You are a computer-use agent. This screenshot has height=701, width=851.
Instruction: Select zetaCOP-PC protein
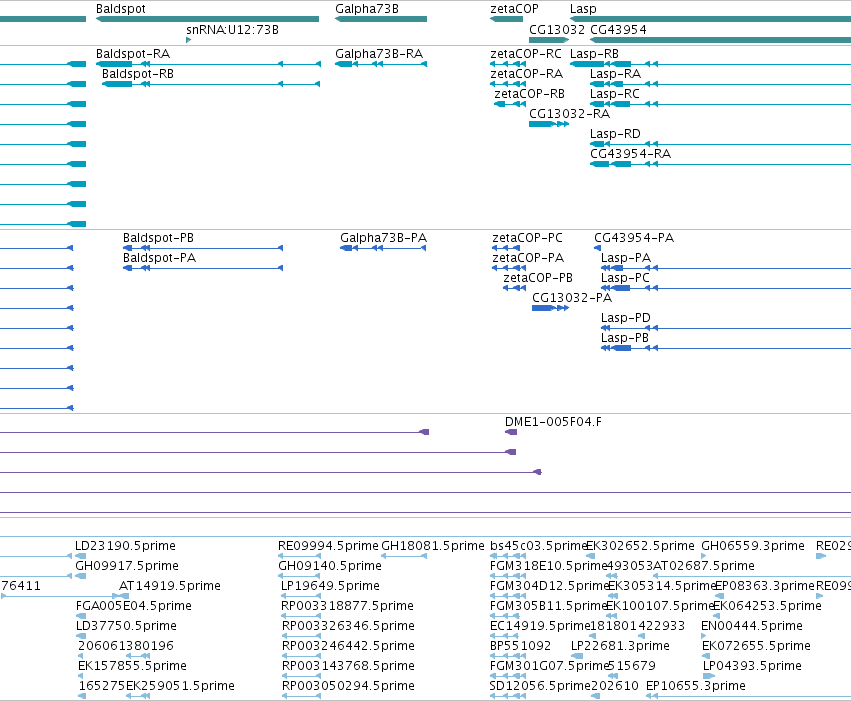pyautogui.click(x=506, y=248)
